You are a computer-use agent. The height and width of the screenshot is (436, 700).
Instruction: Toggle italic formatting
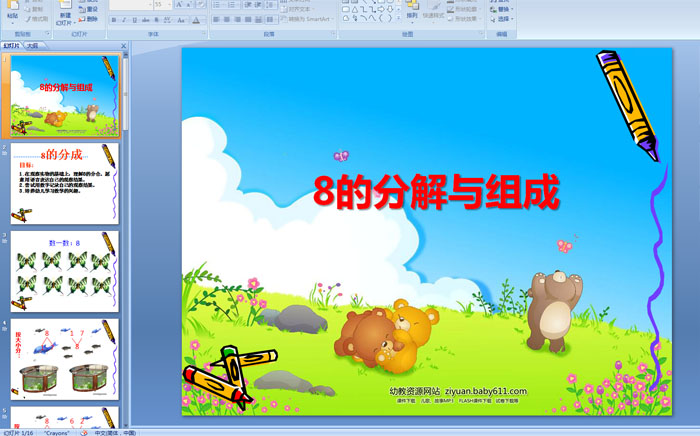[x=124, y=20]
